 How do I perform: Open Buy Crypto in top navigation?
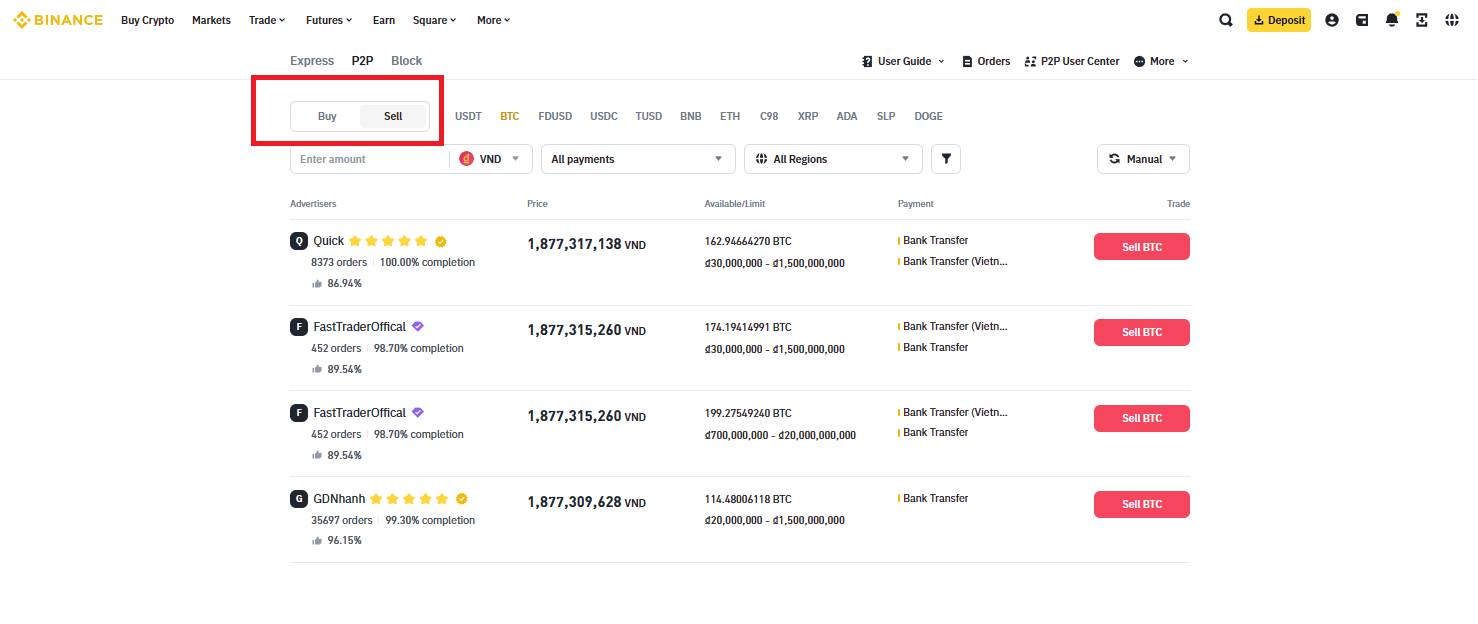pyautogui.click(x=147, y=20)
